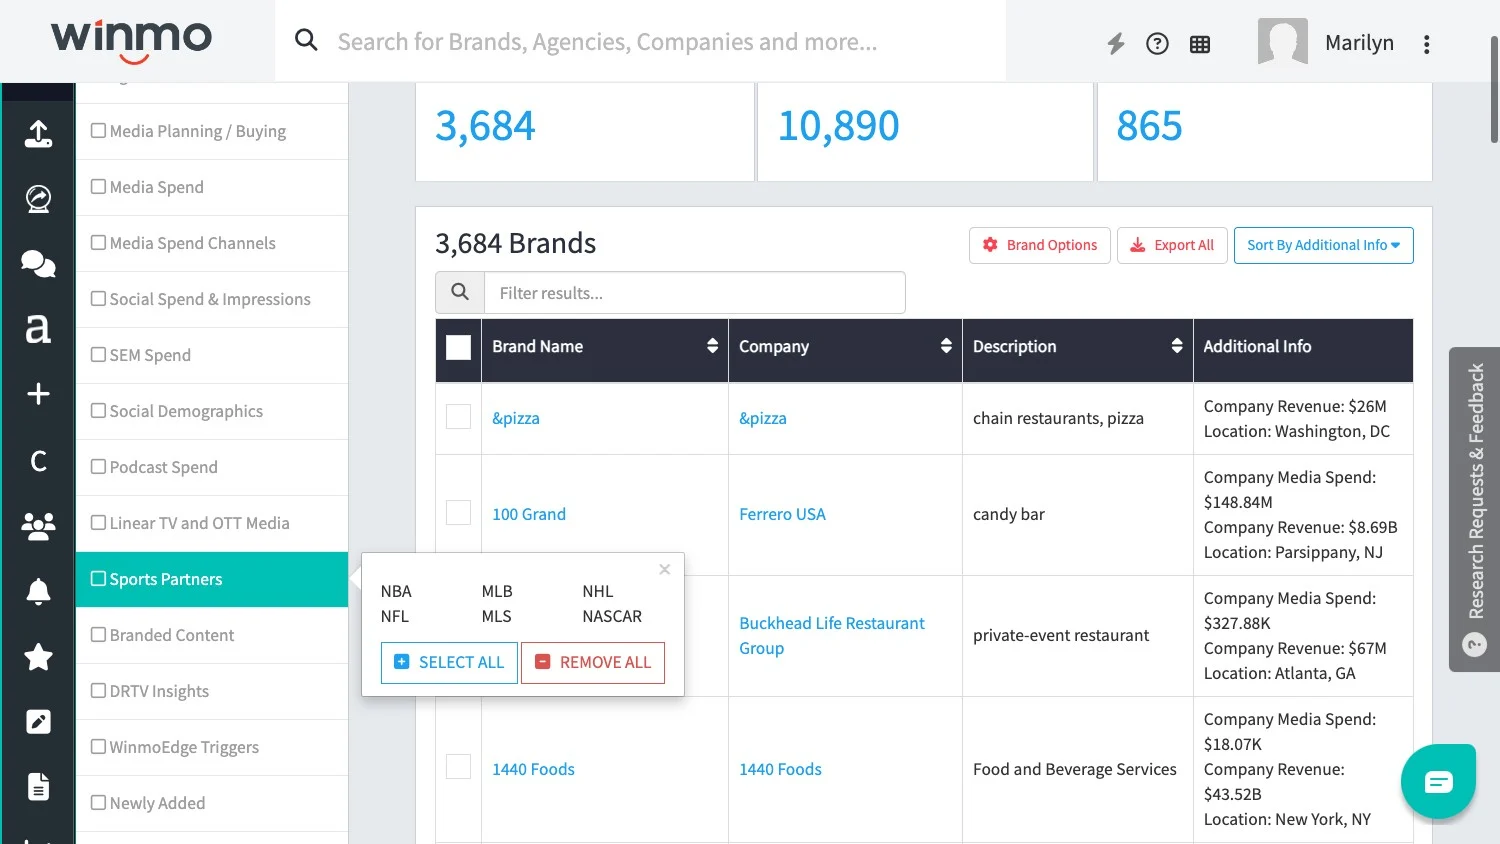
Task: Click the SELECT ALL button
Action: 449,662
